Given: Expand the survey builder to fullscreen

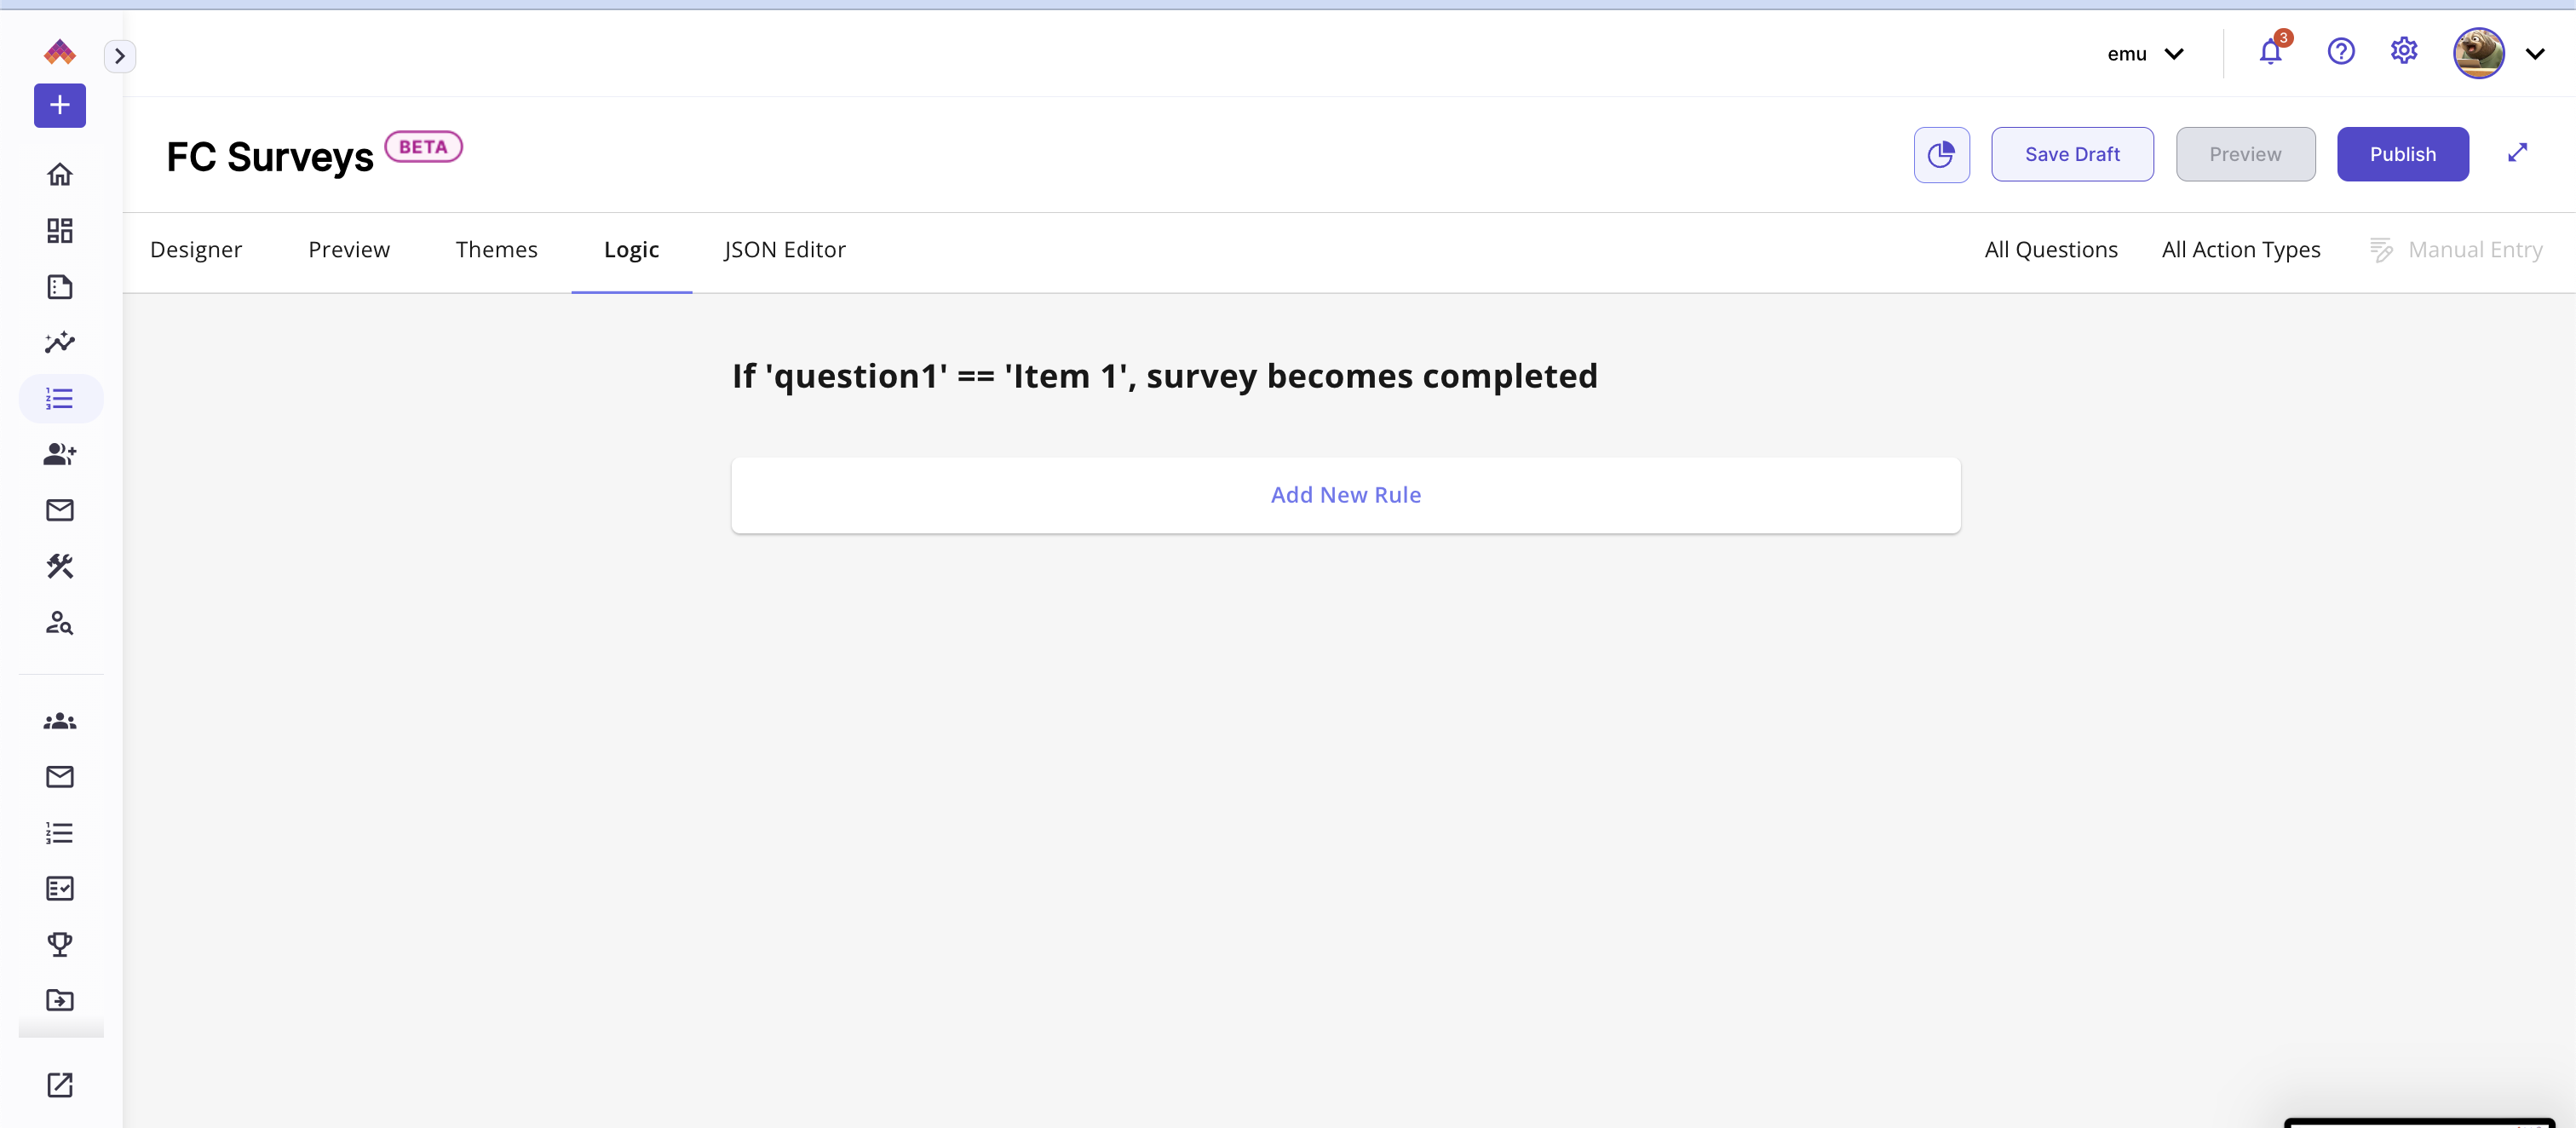Looking at the screenshot, I should click(2518, 153).
